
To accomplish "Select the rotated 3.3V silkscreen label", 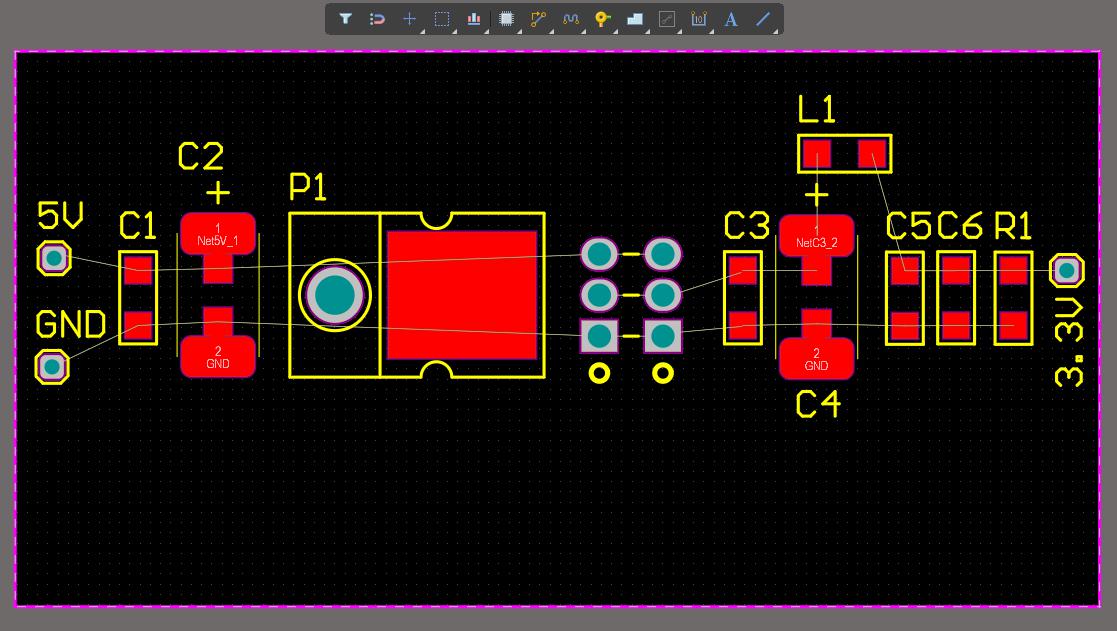I will coord(1069,343).
